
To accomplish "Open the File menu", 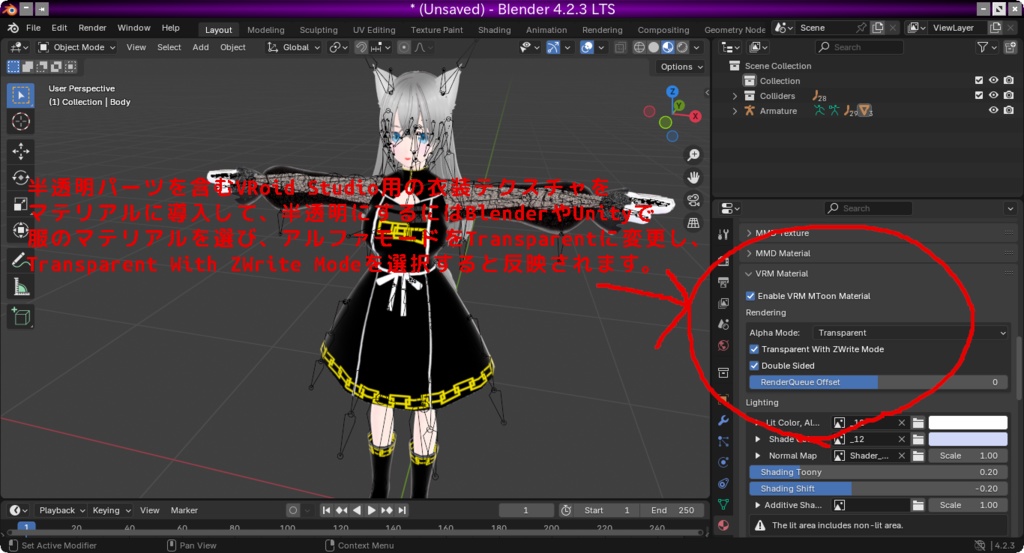I will point(33,28).
